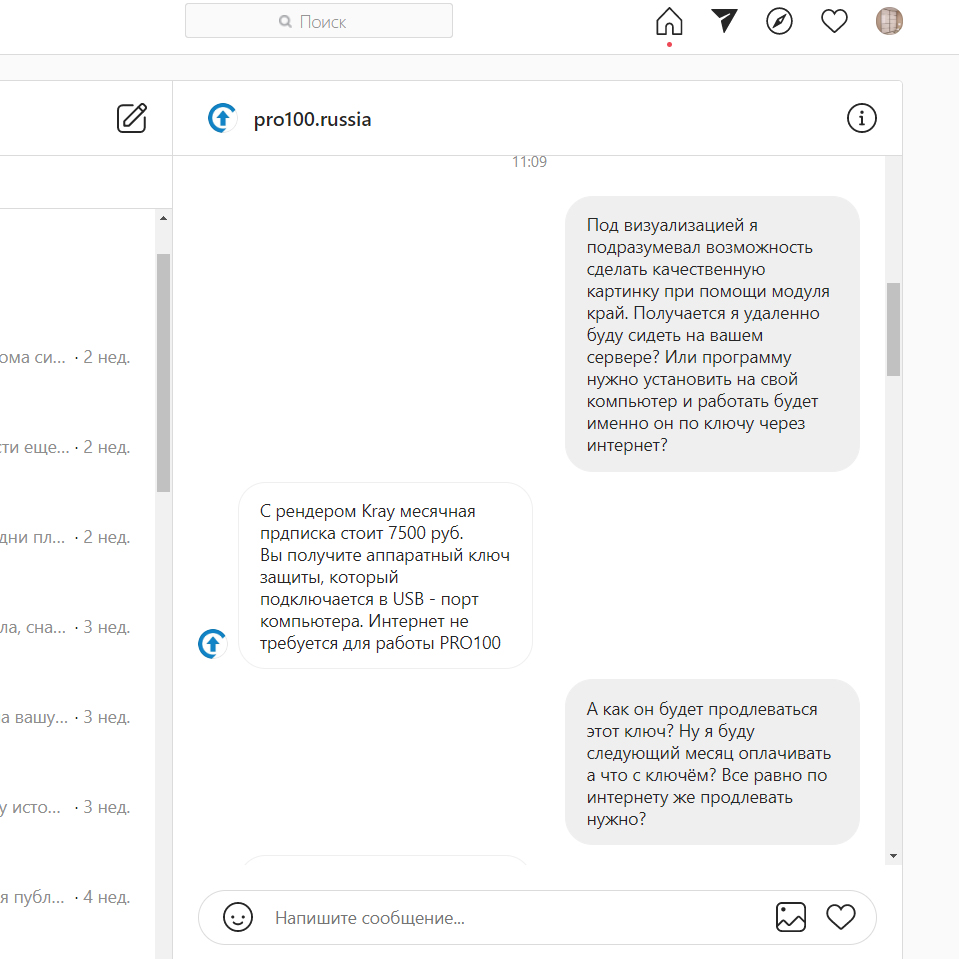Image resolution: width=959 pixels, height=959 pixels.
Task: Click the chat messages scrollbar thumb
Action: (893, 329)
